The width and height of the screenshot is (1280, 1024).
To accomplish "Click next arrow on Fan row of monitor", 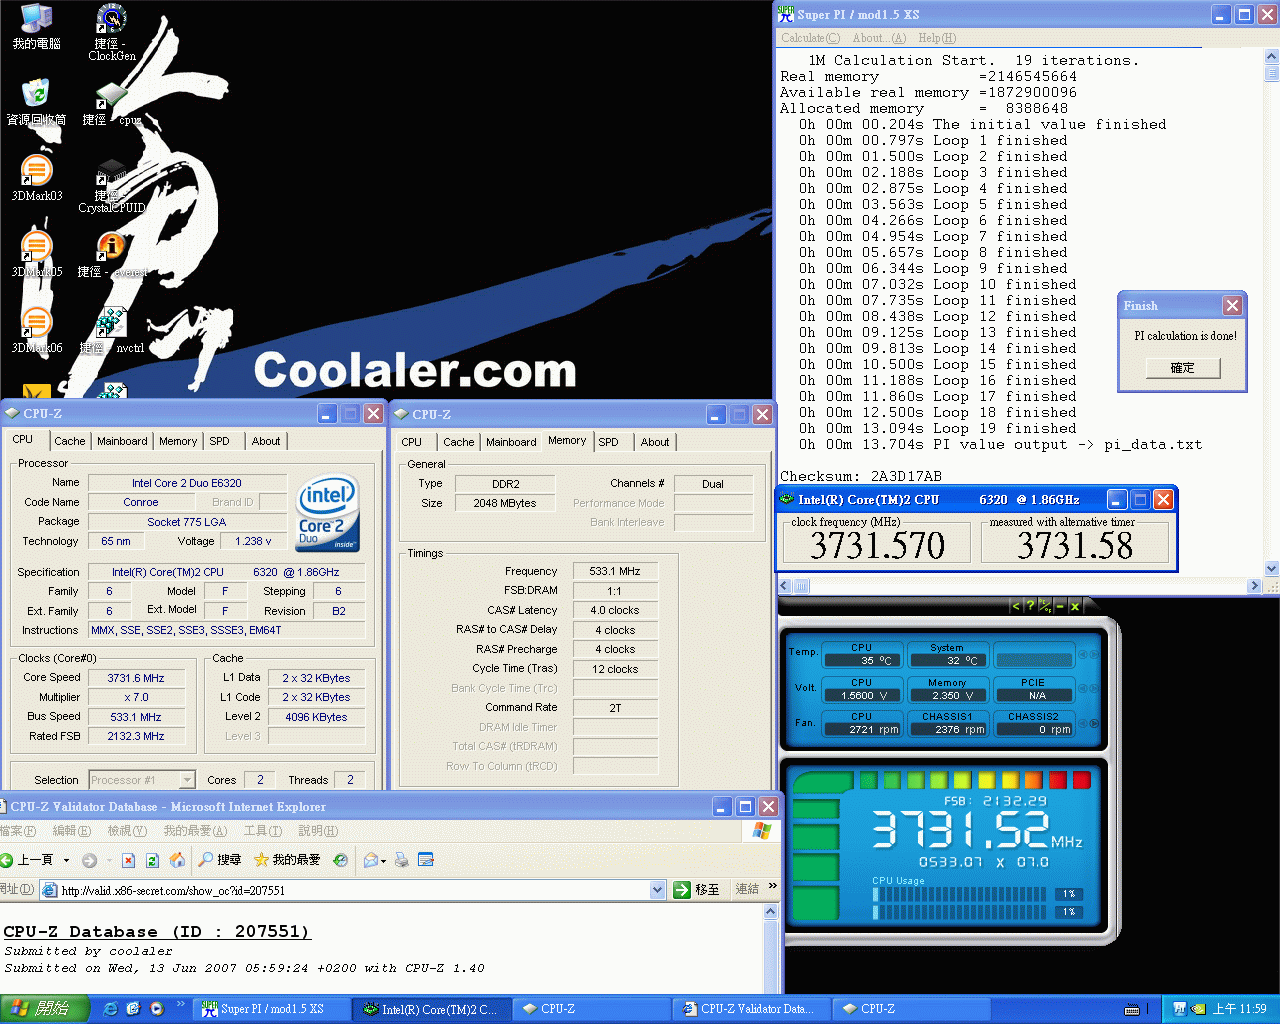I will 1093,723.
